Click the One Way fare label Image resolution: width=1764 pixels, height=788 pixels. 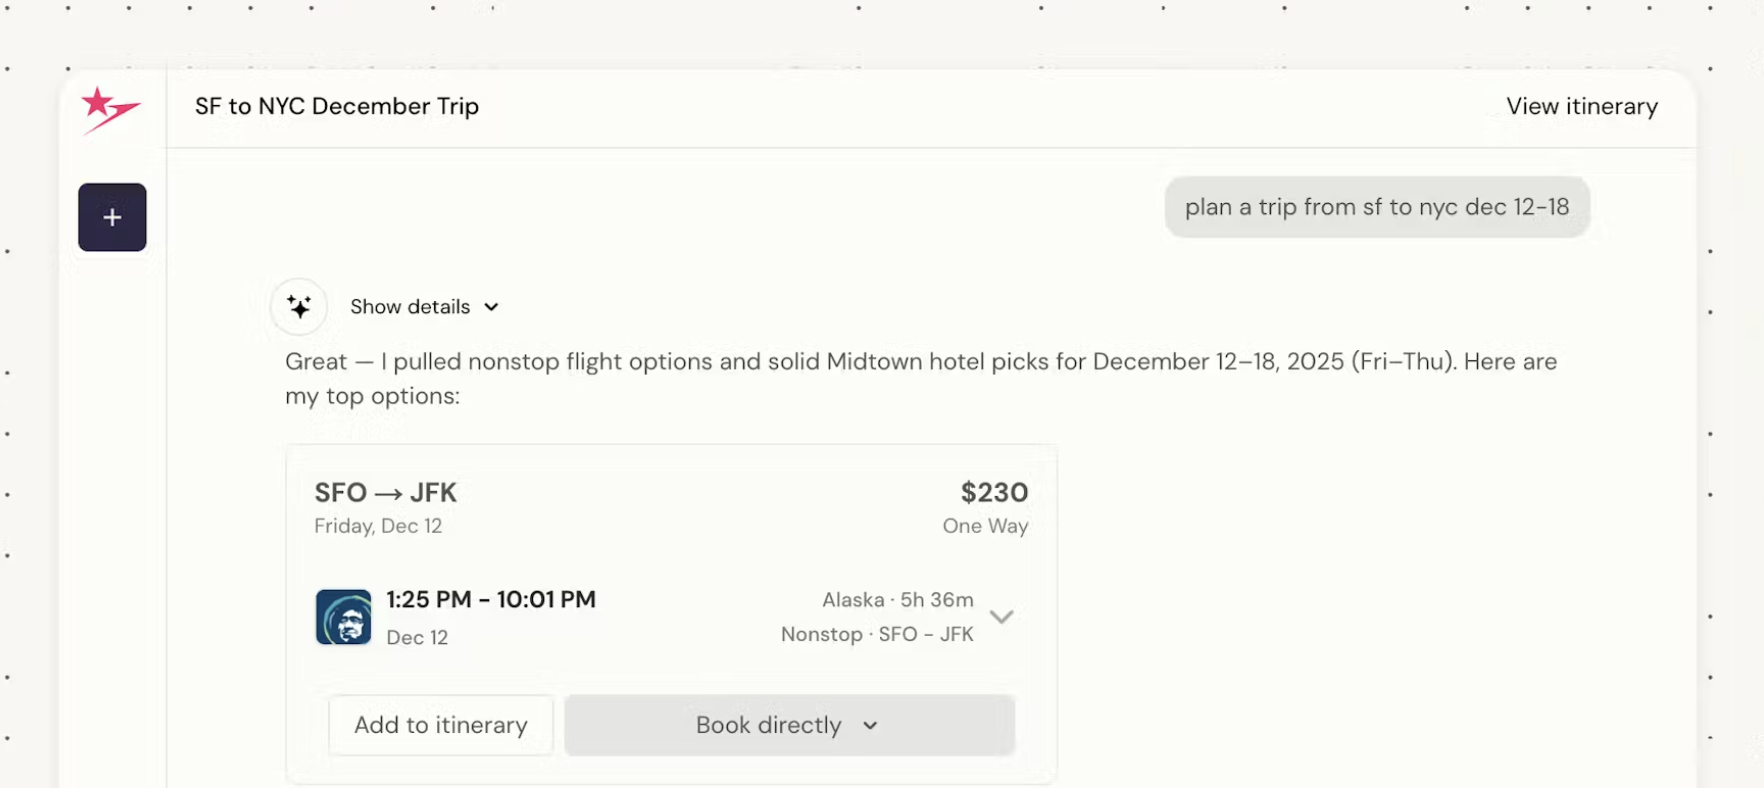pyautogui.click(x=984, y=527)
